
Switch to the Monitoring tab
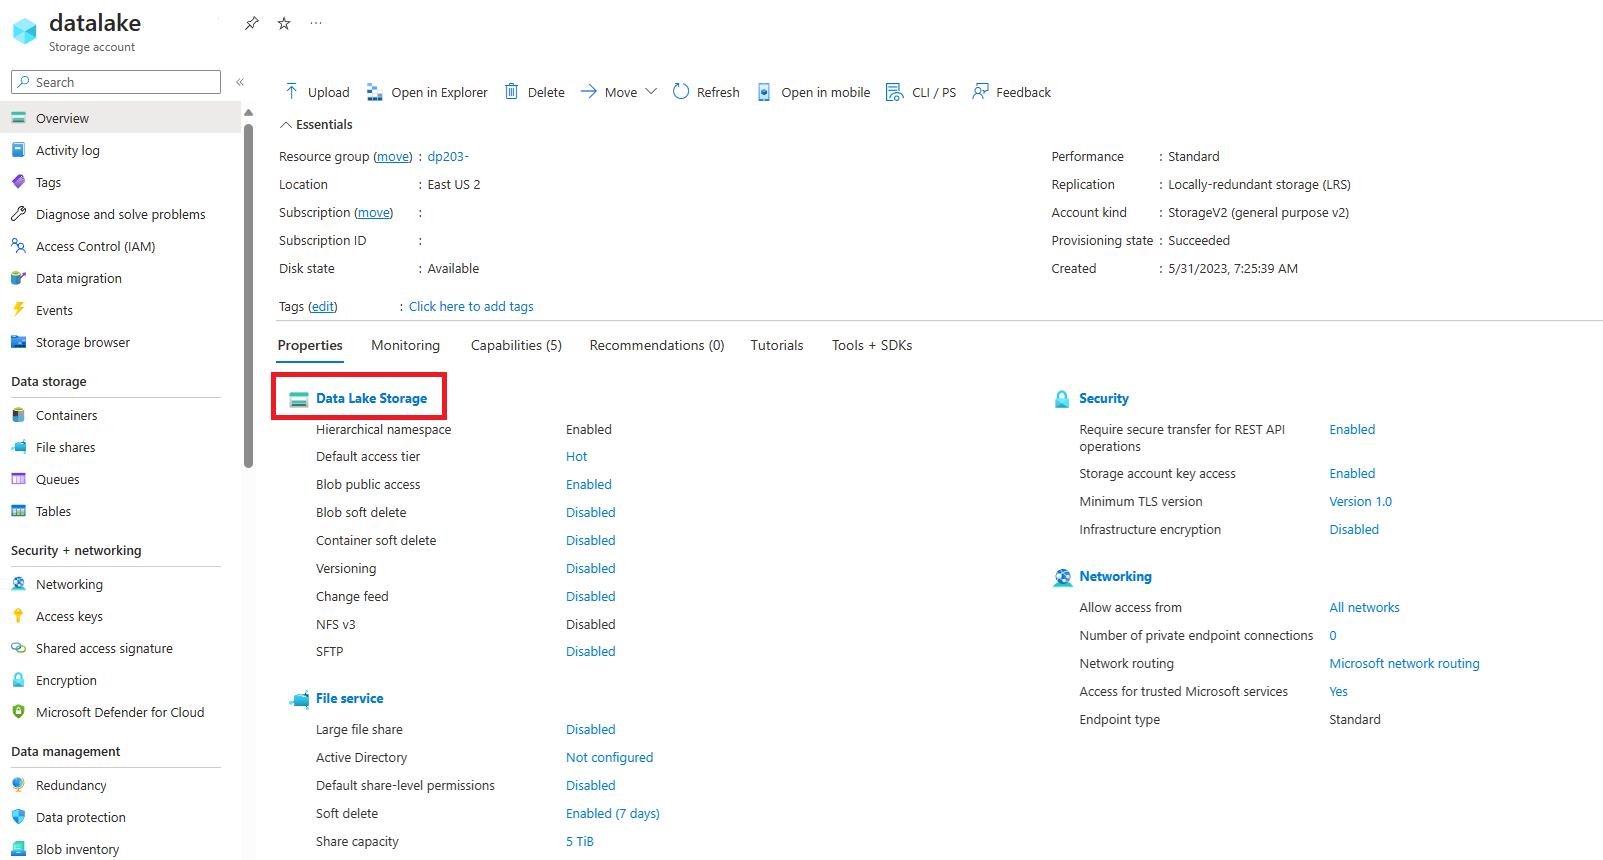[x=405, y=345]
